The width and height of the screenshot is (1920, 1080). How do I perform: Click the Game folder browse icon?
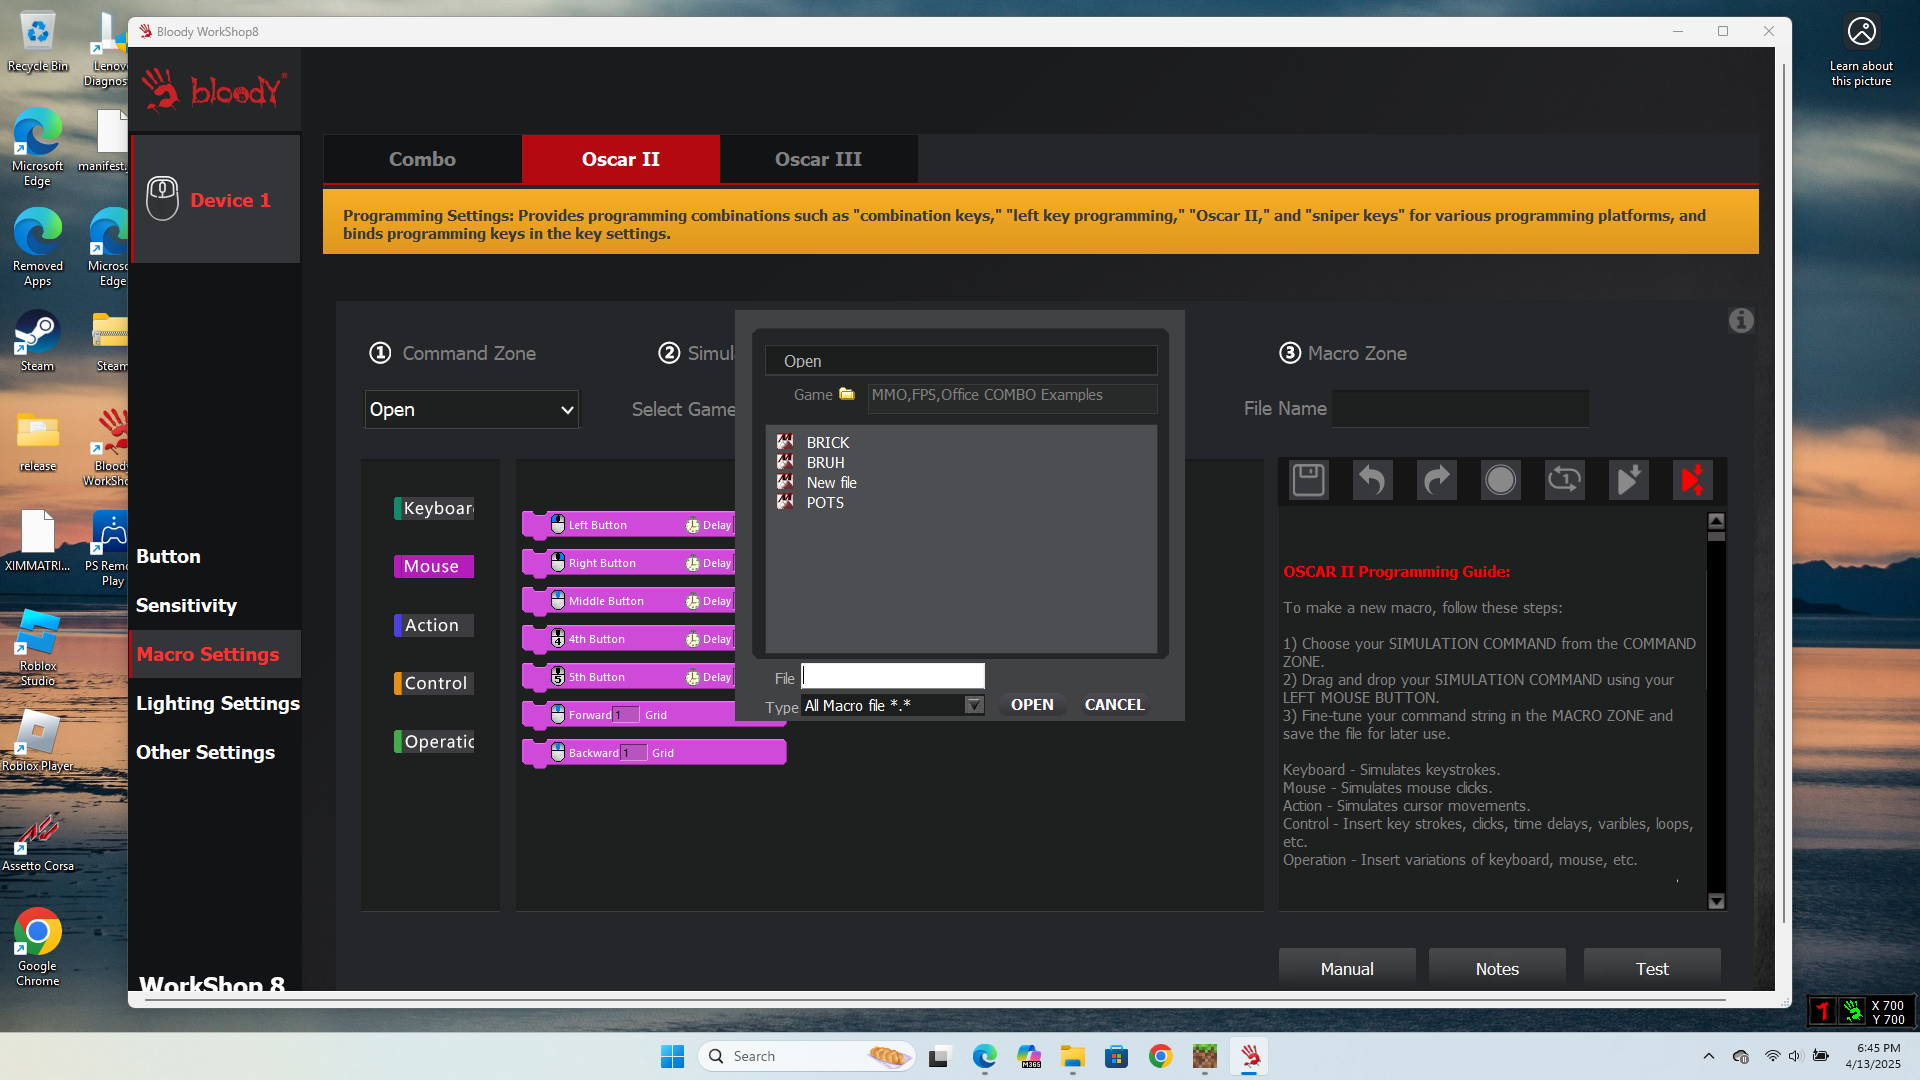point(847,394)
